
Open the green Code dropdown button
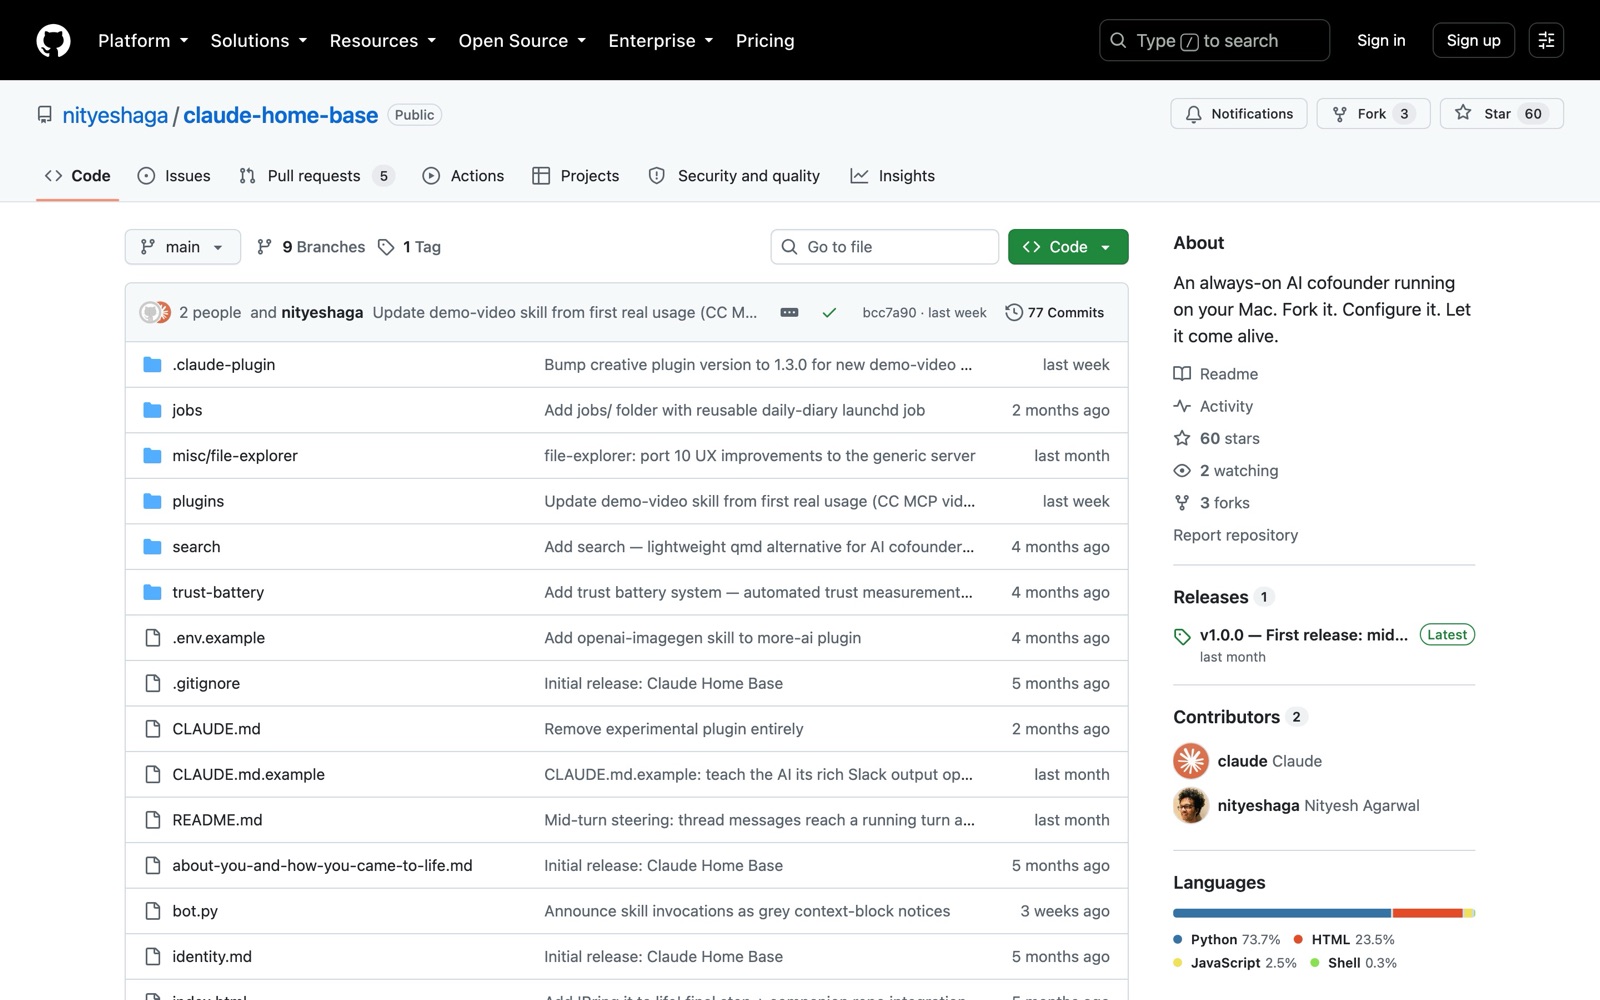click(1068, 247)
